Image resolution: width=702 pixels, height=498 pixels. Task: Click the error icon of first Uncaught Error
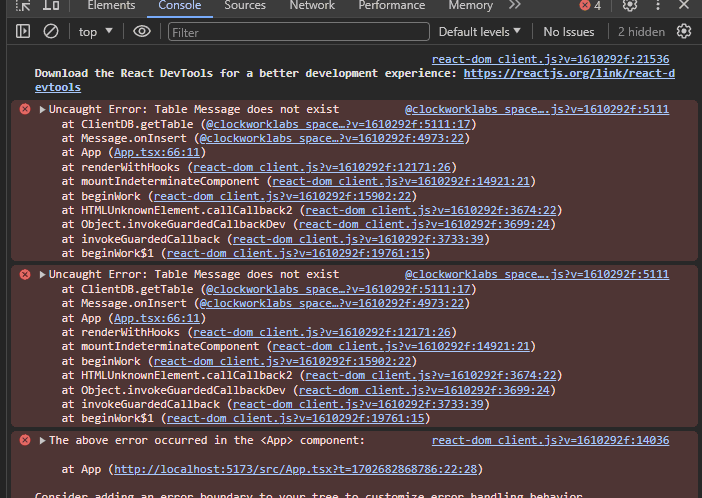tap(25, 109)
